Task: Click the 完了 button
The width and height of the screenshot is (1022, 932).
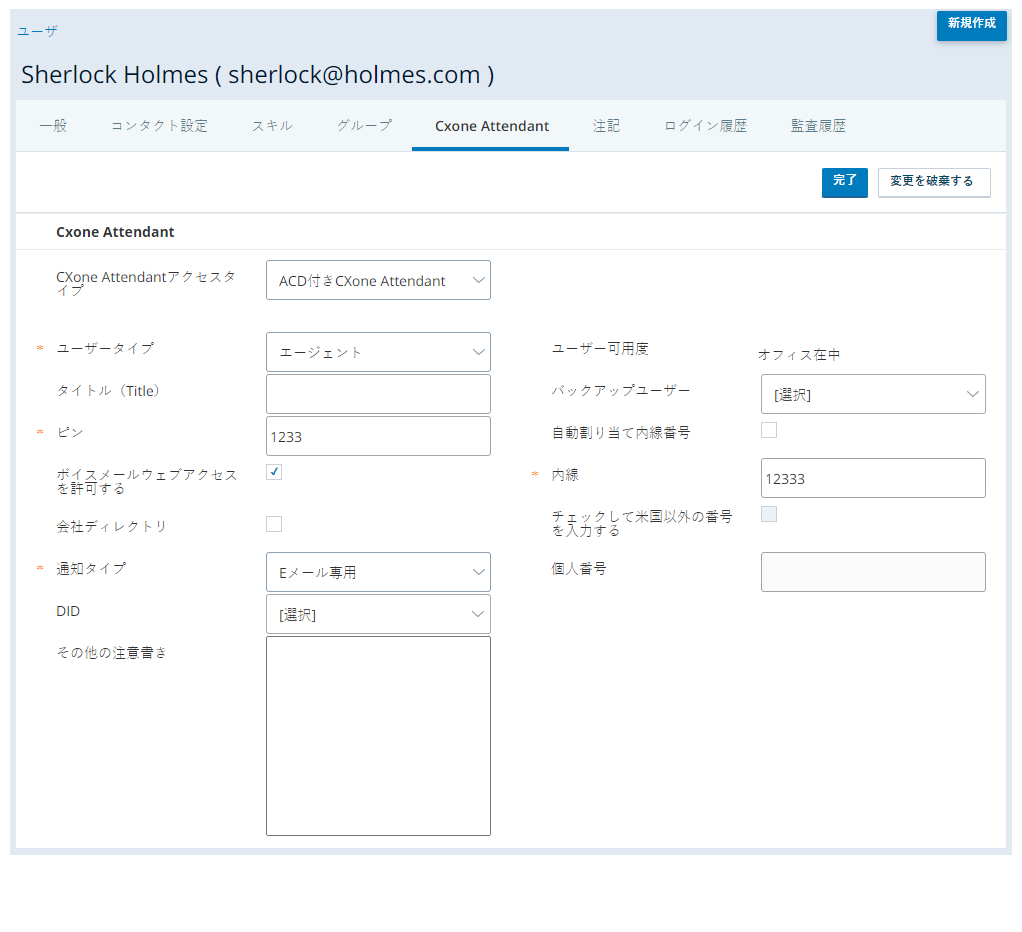Action: (x=844, y=182)
